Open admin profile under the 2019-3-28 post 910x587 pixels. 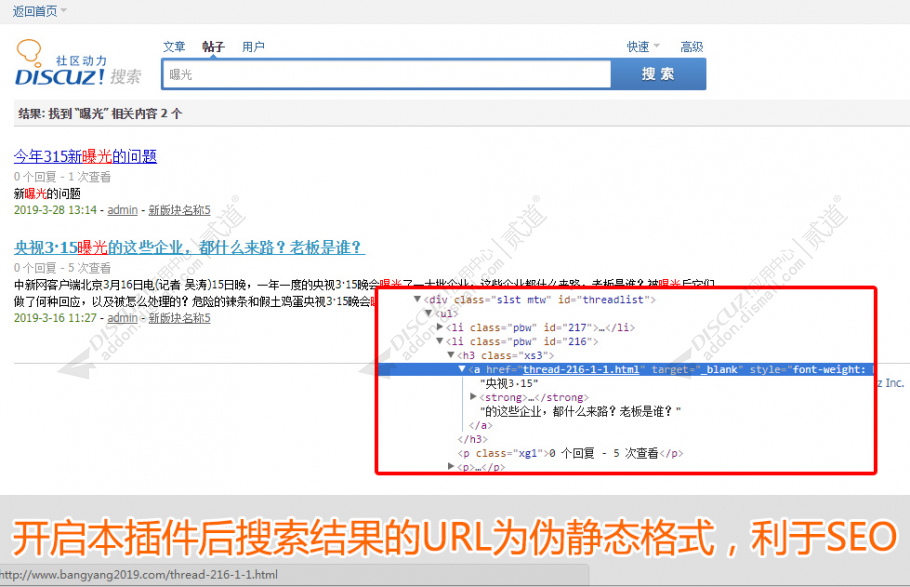point(122,210)
